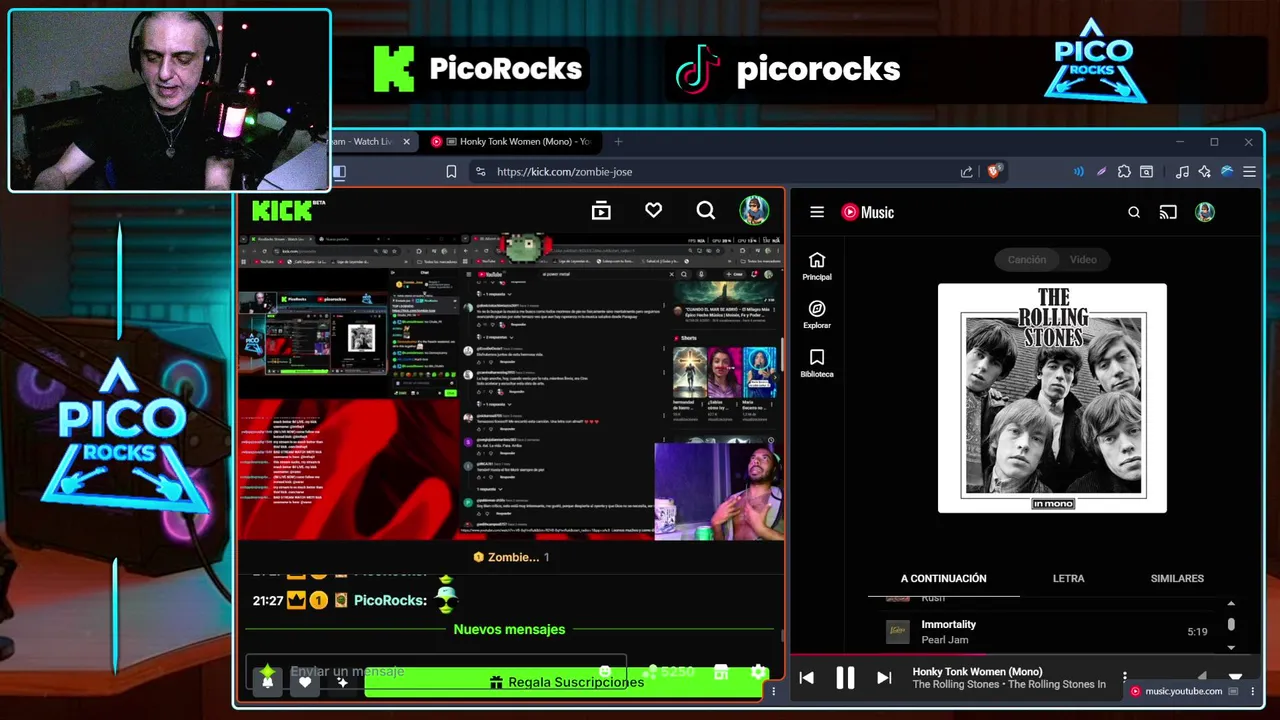This screenshot has height=720, width=1280.
Task: Pause Honky Tonk Women playback
Action: click(845, 678)
